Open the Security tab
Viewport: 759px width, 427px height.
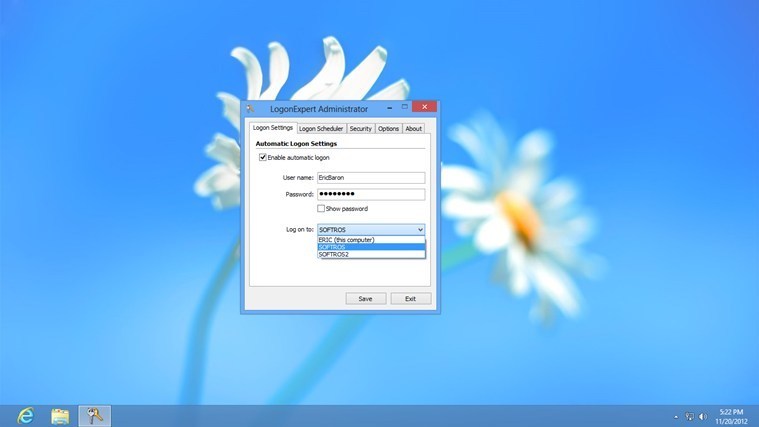point(360,128)
